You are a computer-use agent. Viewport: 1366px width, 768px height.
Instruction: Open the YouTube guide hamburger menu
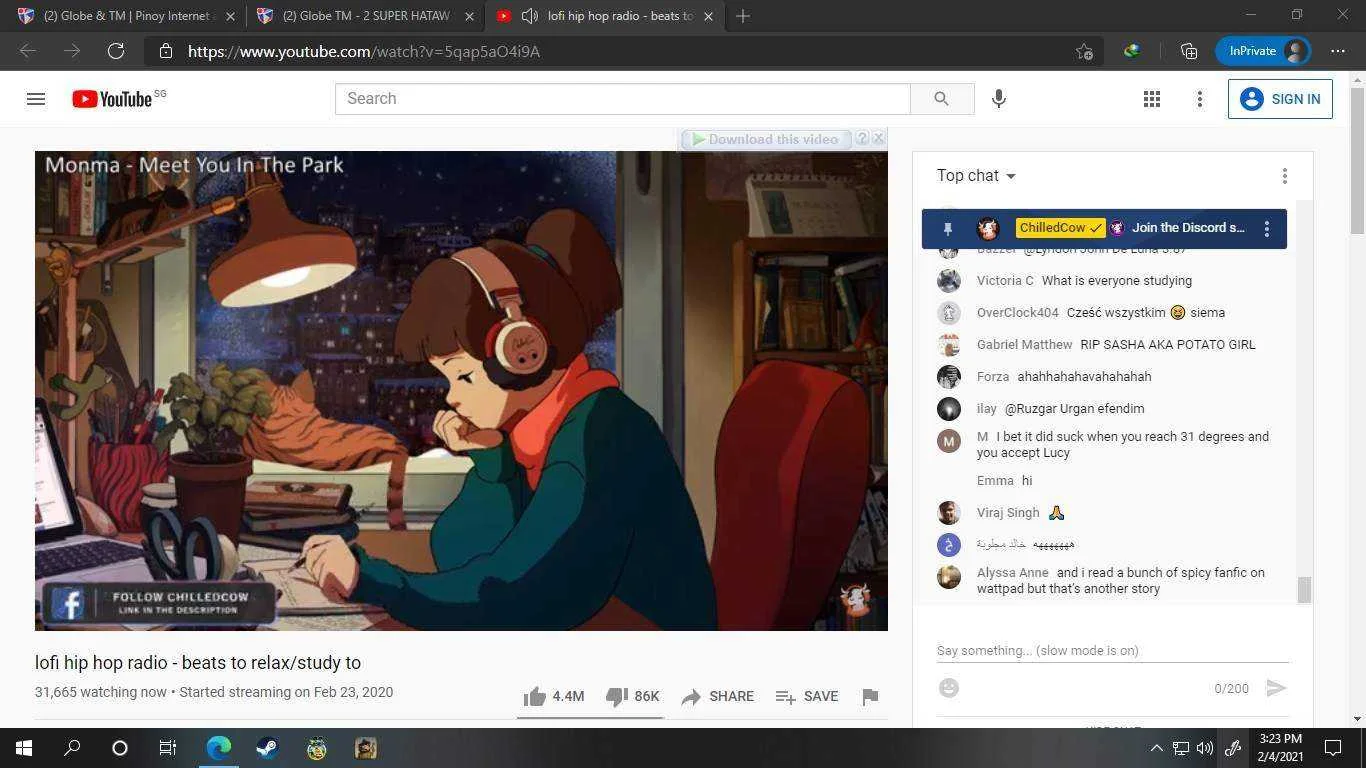coord(36,99)
